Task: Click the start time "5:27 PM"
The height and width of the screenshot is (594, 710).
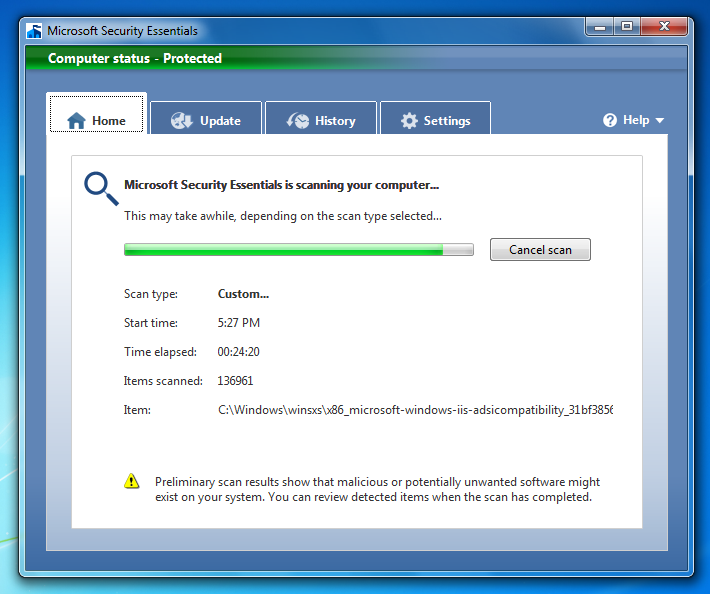Action: click(239, 323)
